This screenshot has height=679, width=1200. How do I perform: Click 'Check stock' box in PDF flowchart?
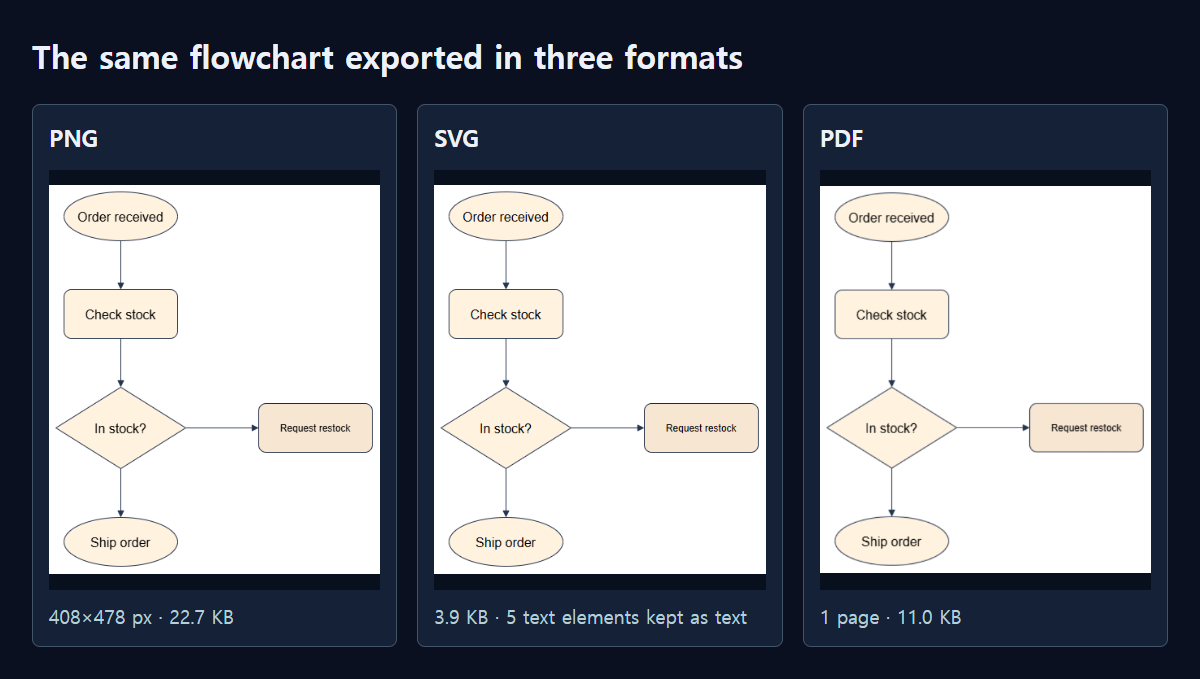click(891, 314)
